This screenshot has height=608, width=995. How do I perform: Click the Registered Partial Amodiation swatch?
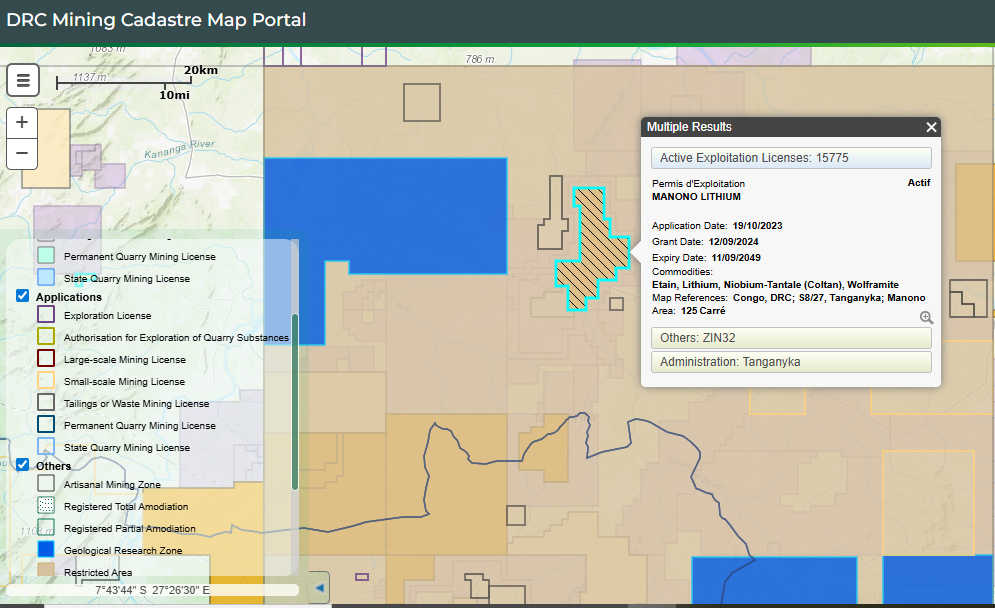(x=46, y=527)
